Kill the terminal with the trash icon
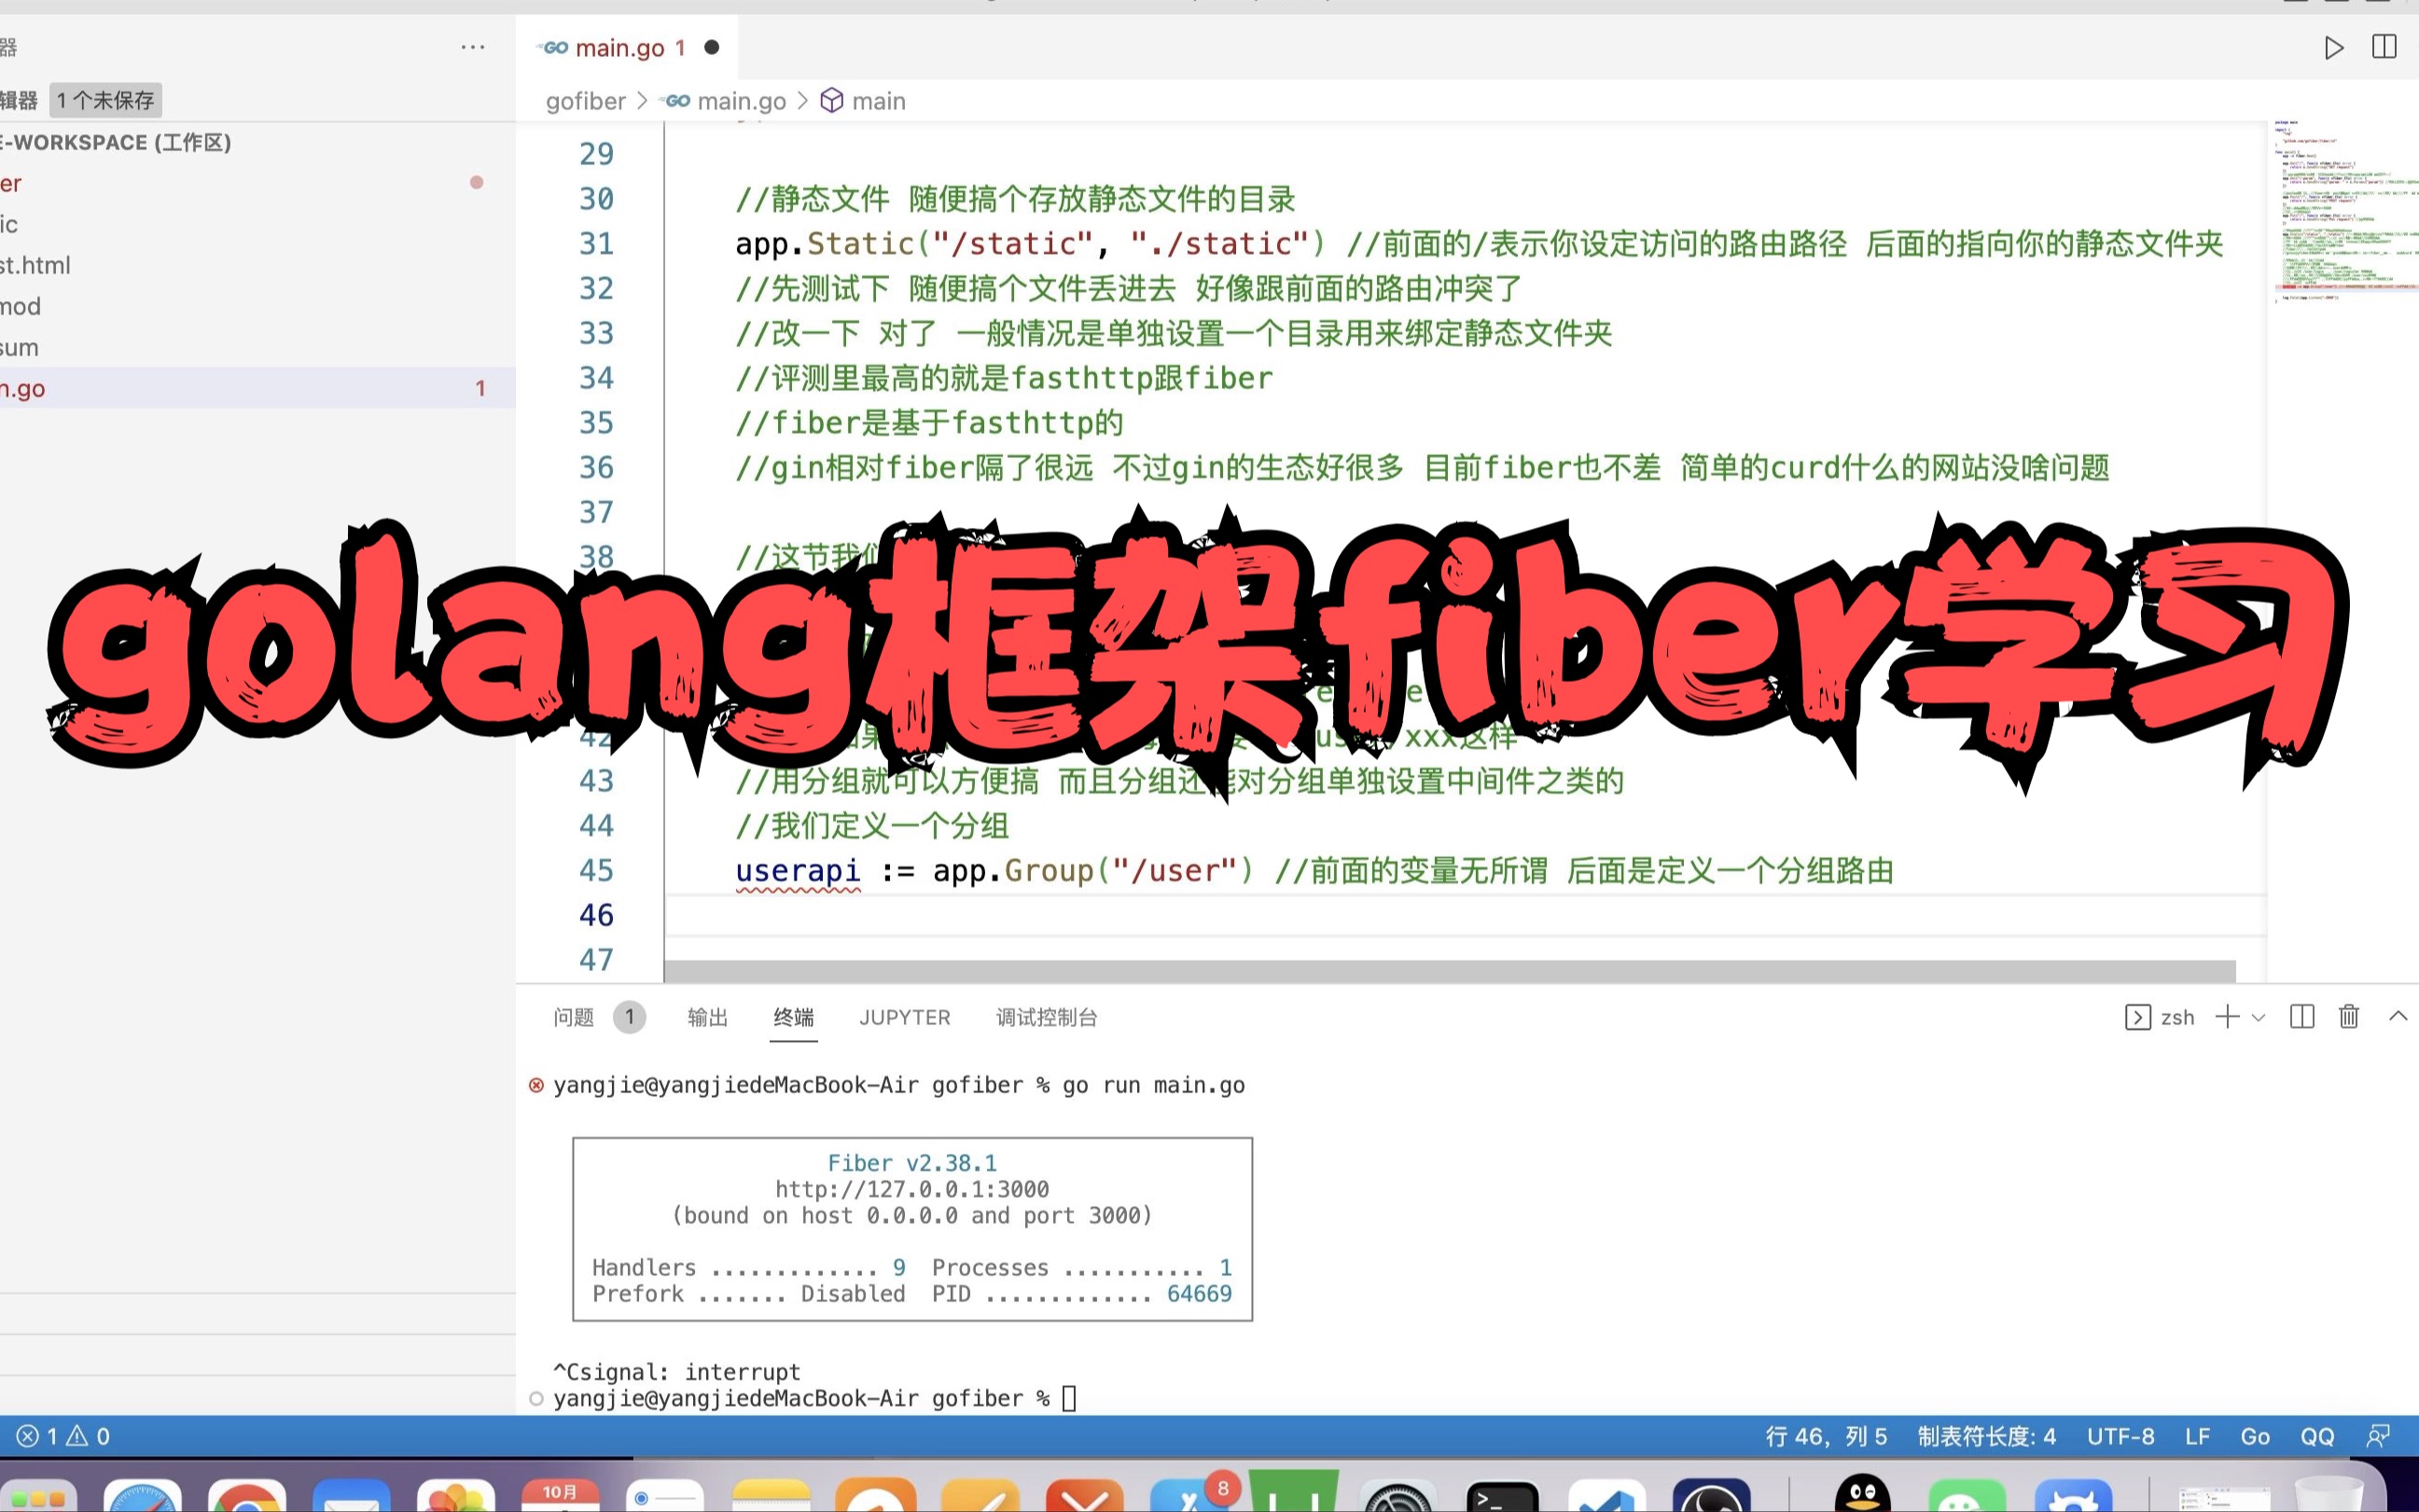The height and width of the screenshot is (1512, 2419). coord(2348,1017)
